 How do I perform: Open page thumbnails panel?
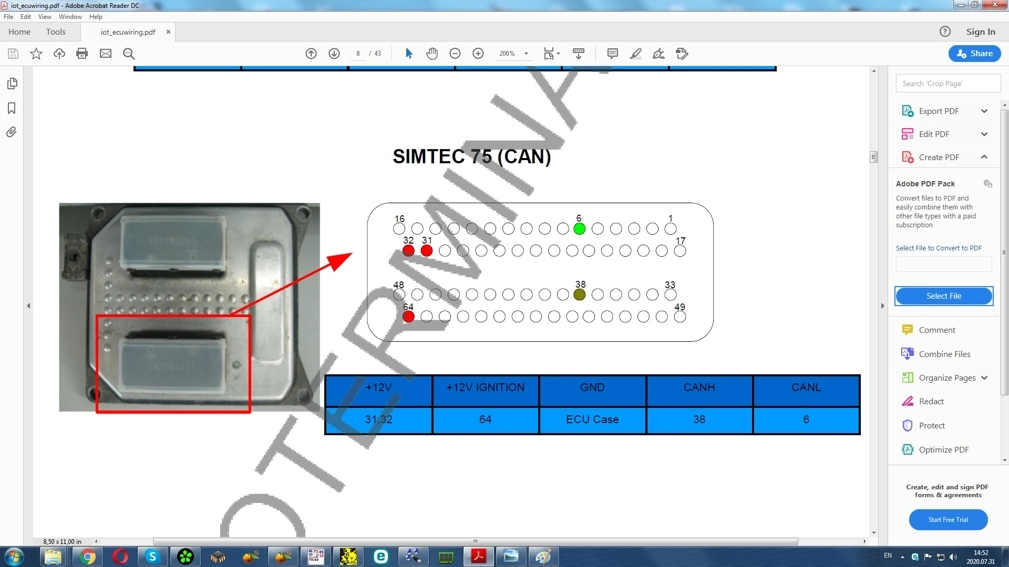[x=12, y=84]
